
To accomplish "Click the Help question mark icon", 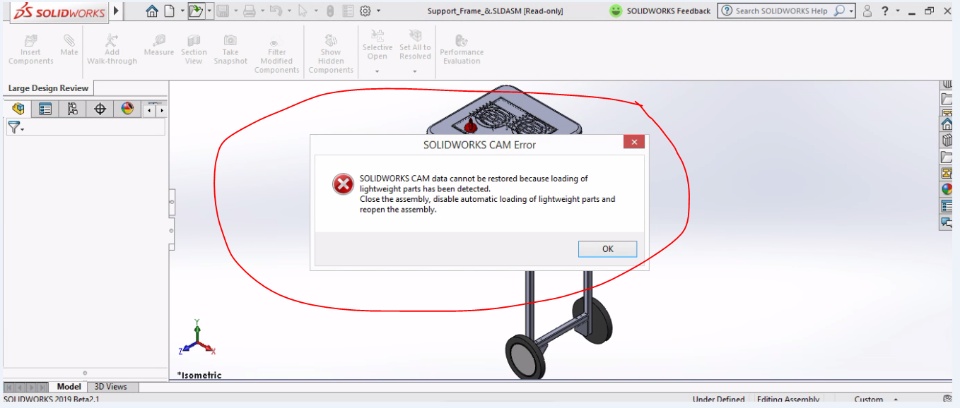I will point(885,11).
